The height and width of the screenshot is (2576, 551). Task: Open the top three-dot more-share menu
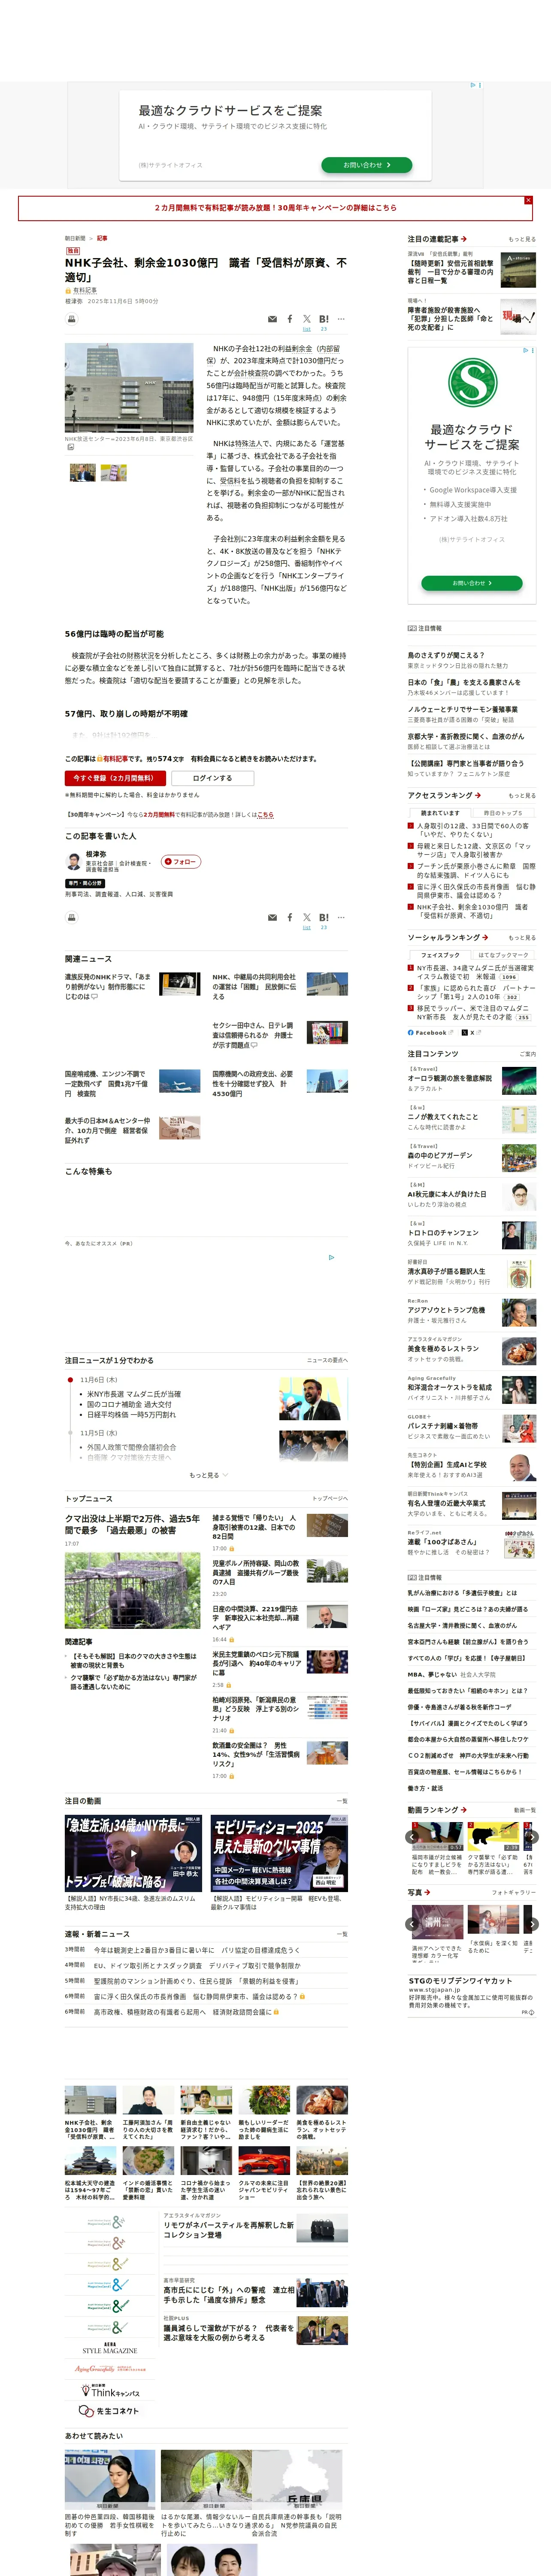[x=341, y=319]
